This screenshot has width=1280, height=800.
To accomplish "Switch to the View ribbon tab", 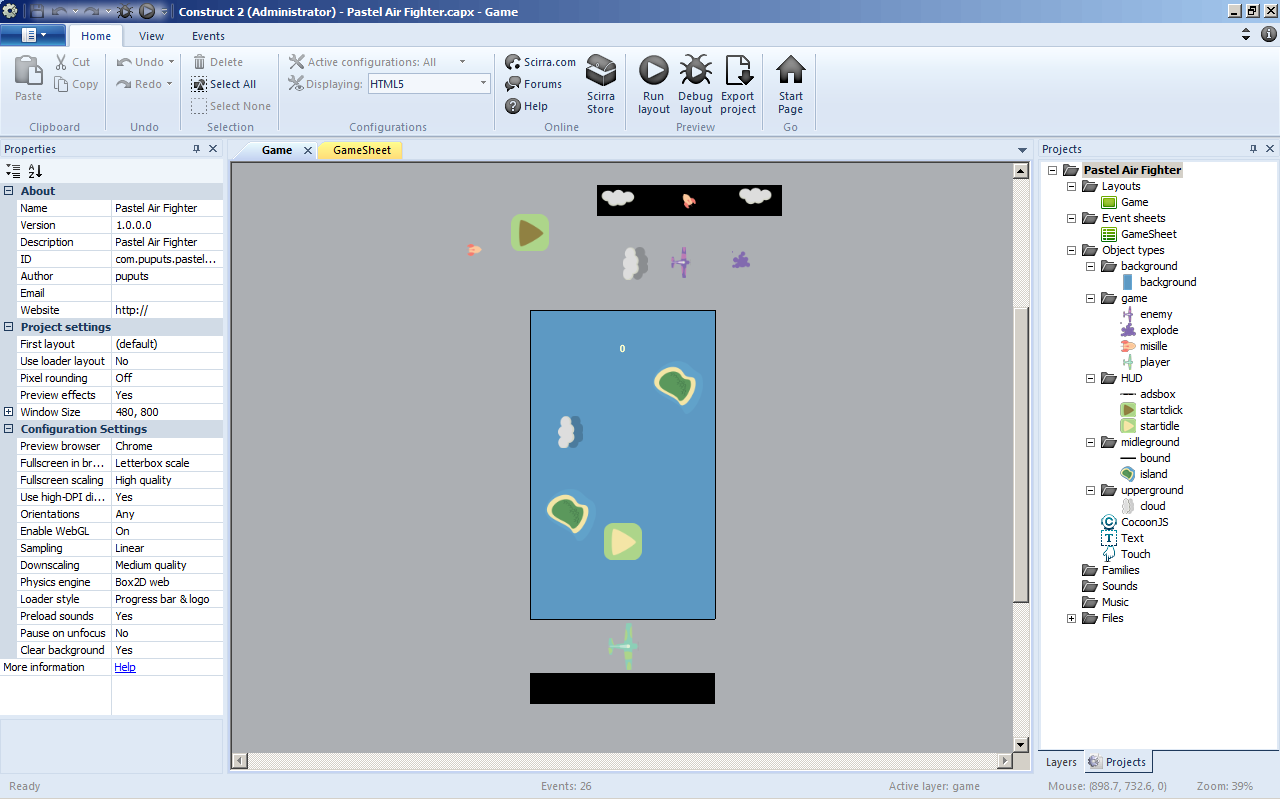I will 151,36.
